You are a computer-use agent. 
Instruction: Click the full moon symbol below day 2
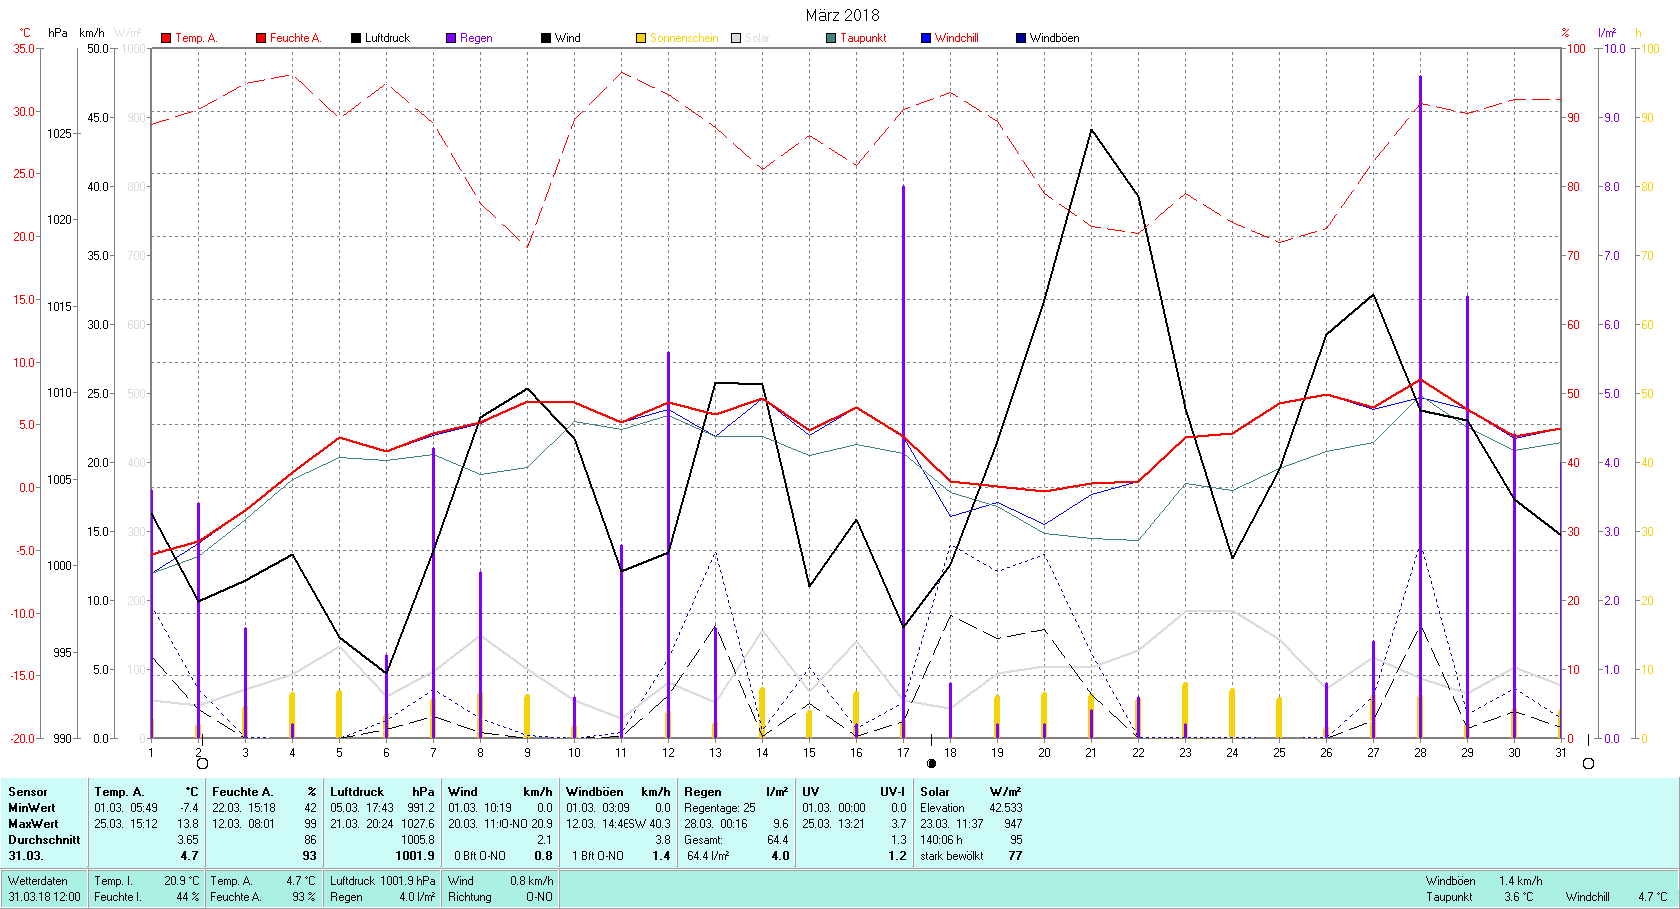202,764
